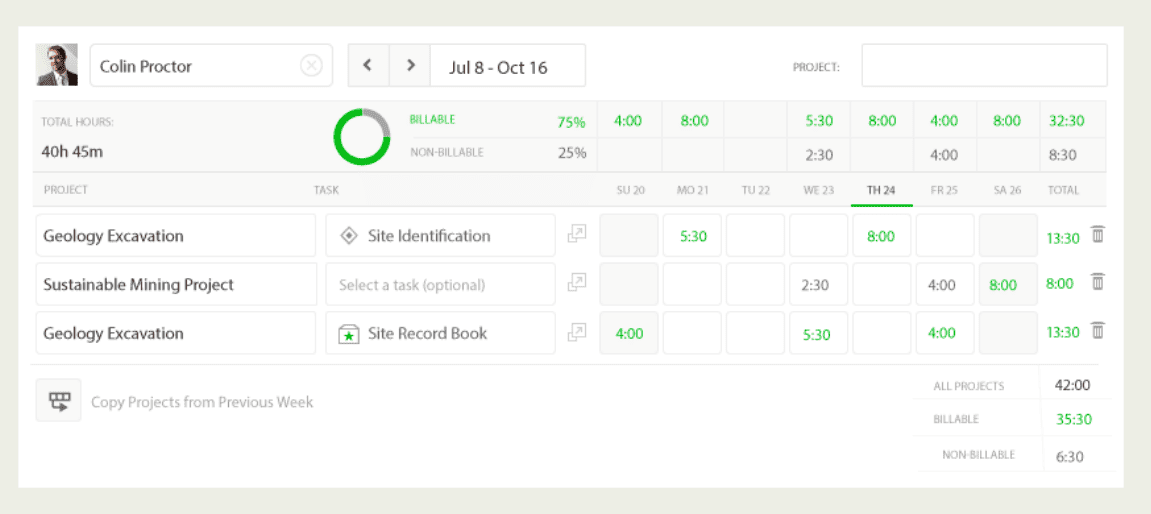Viewport: 1151px width, 514px height.
Task: Delete the Site Identification row with trash icon
Action: [x=1097, y=235]
